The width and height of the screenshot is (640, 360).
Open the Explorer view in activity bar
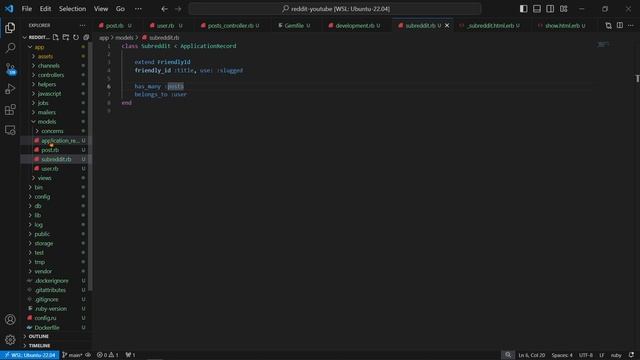pyautogui.click(x=10, y=27)
